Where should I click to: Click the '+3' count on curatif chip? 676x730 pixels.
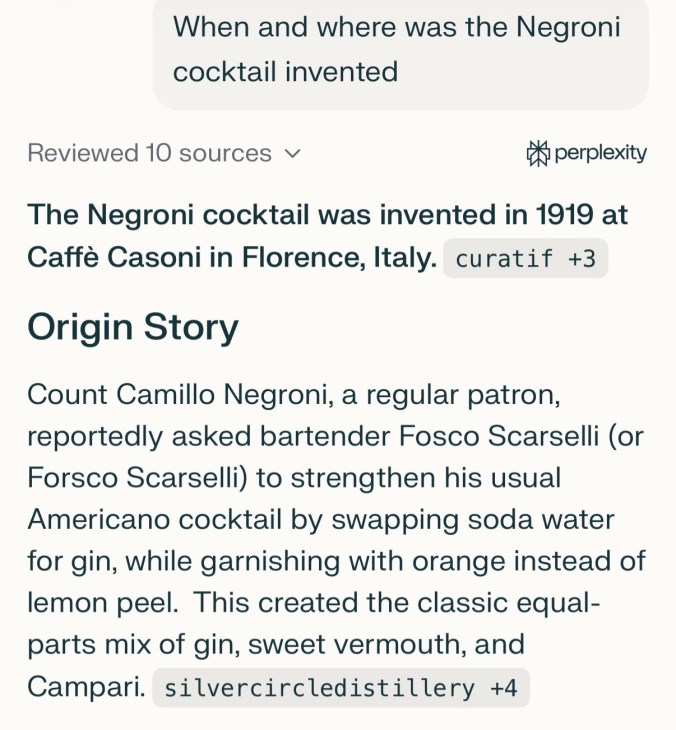pos(581,259)
